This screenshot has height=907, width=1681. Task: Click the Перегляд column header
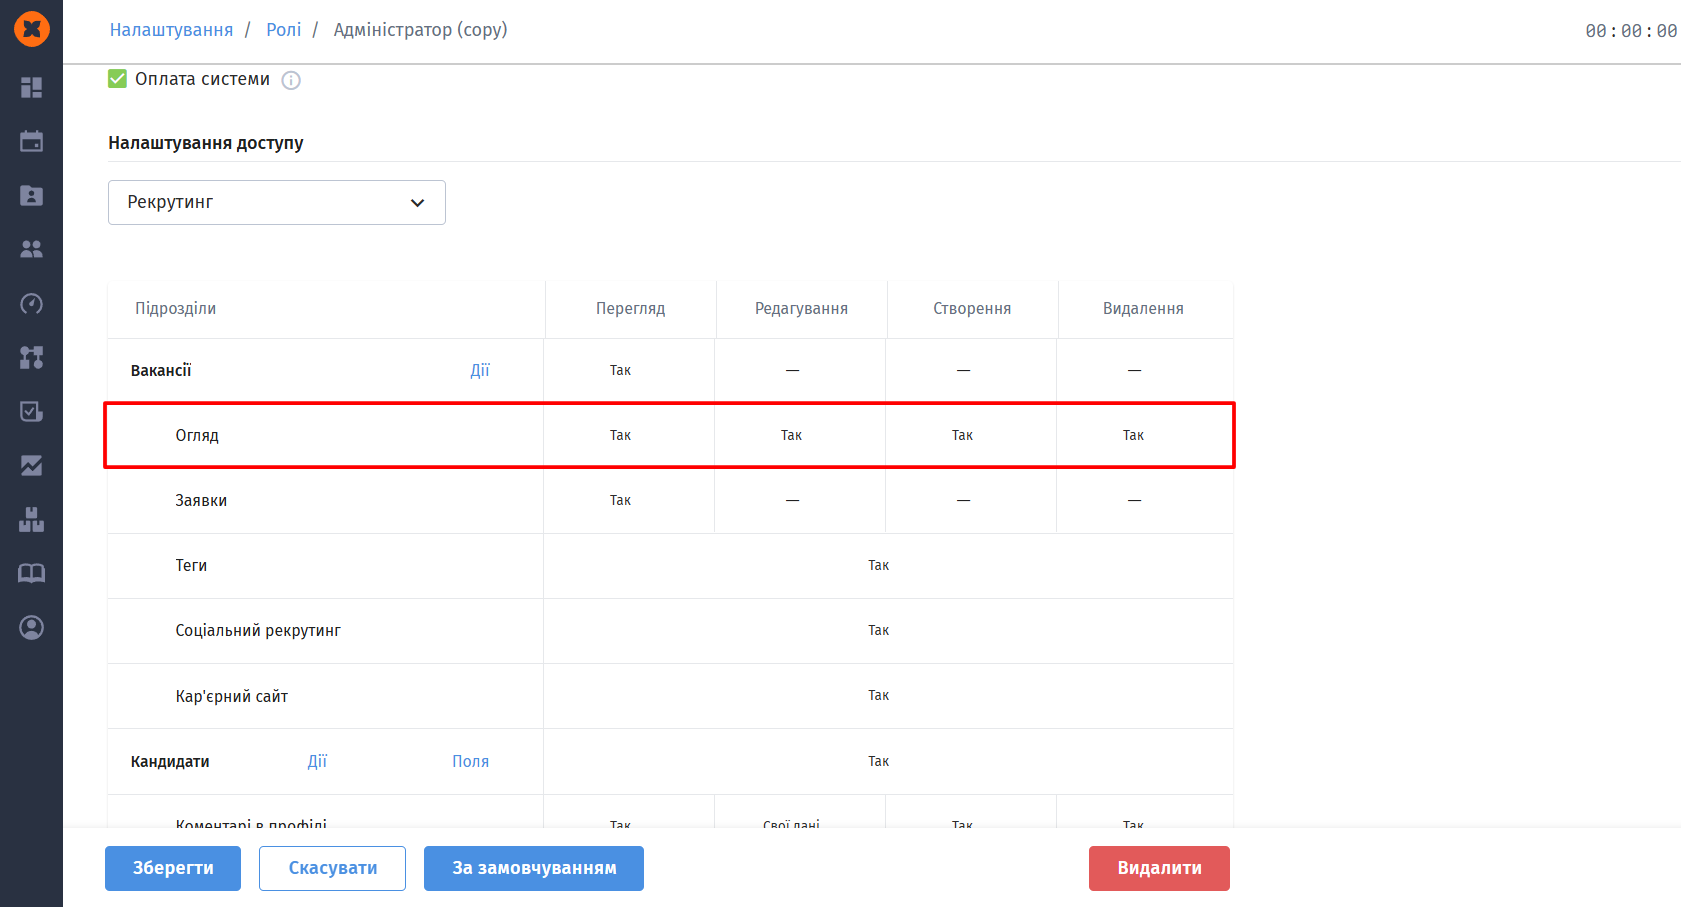(x=630, y=308)
